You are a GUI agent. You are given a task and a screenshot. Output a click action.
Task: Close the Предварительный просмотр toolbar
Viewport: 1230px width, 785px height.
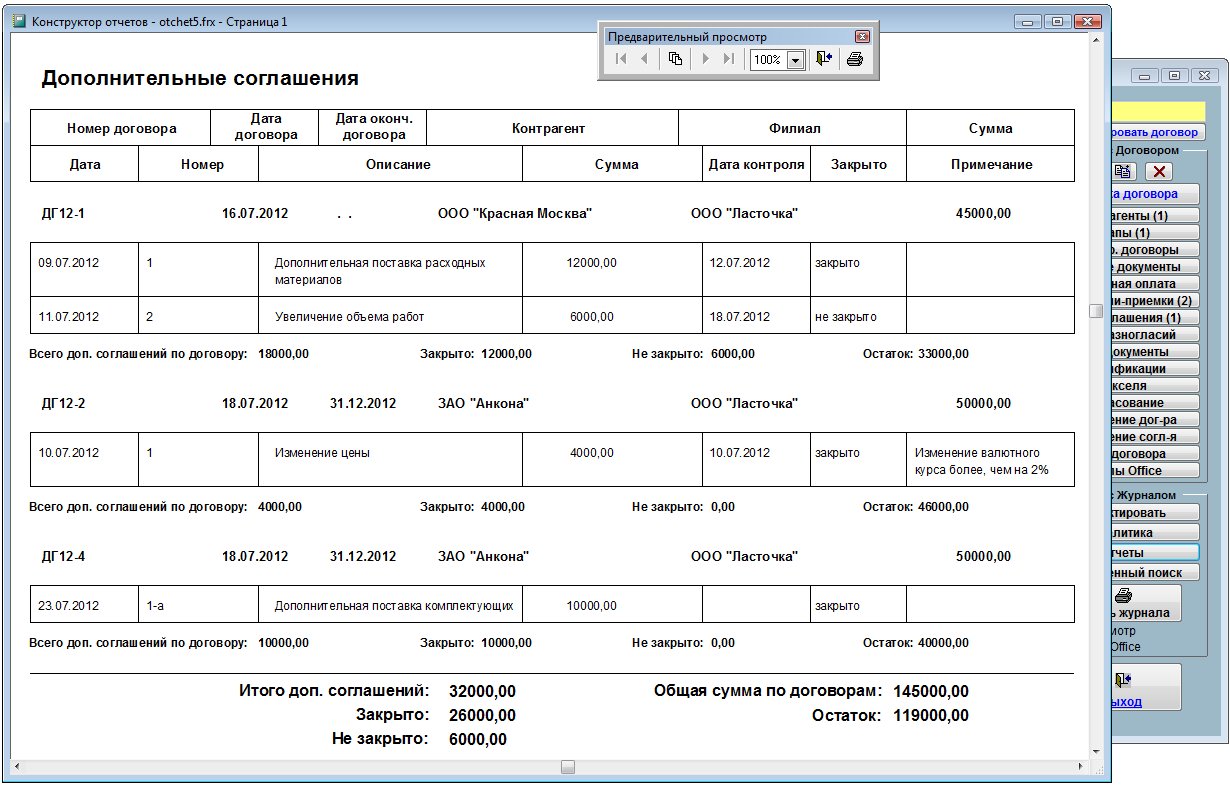pos(862,37)
